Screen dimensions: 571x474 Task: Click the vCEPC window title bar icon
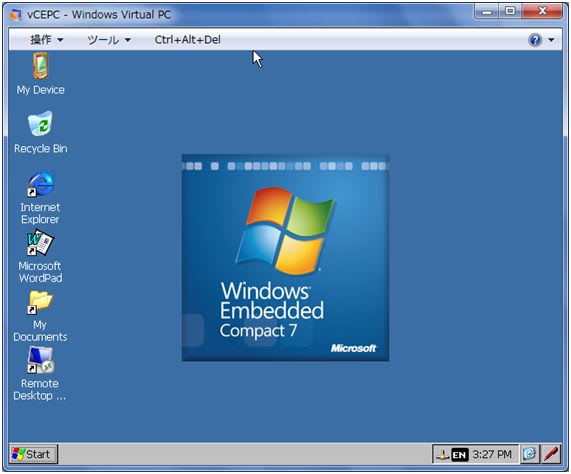(15, 15)
